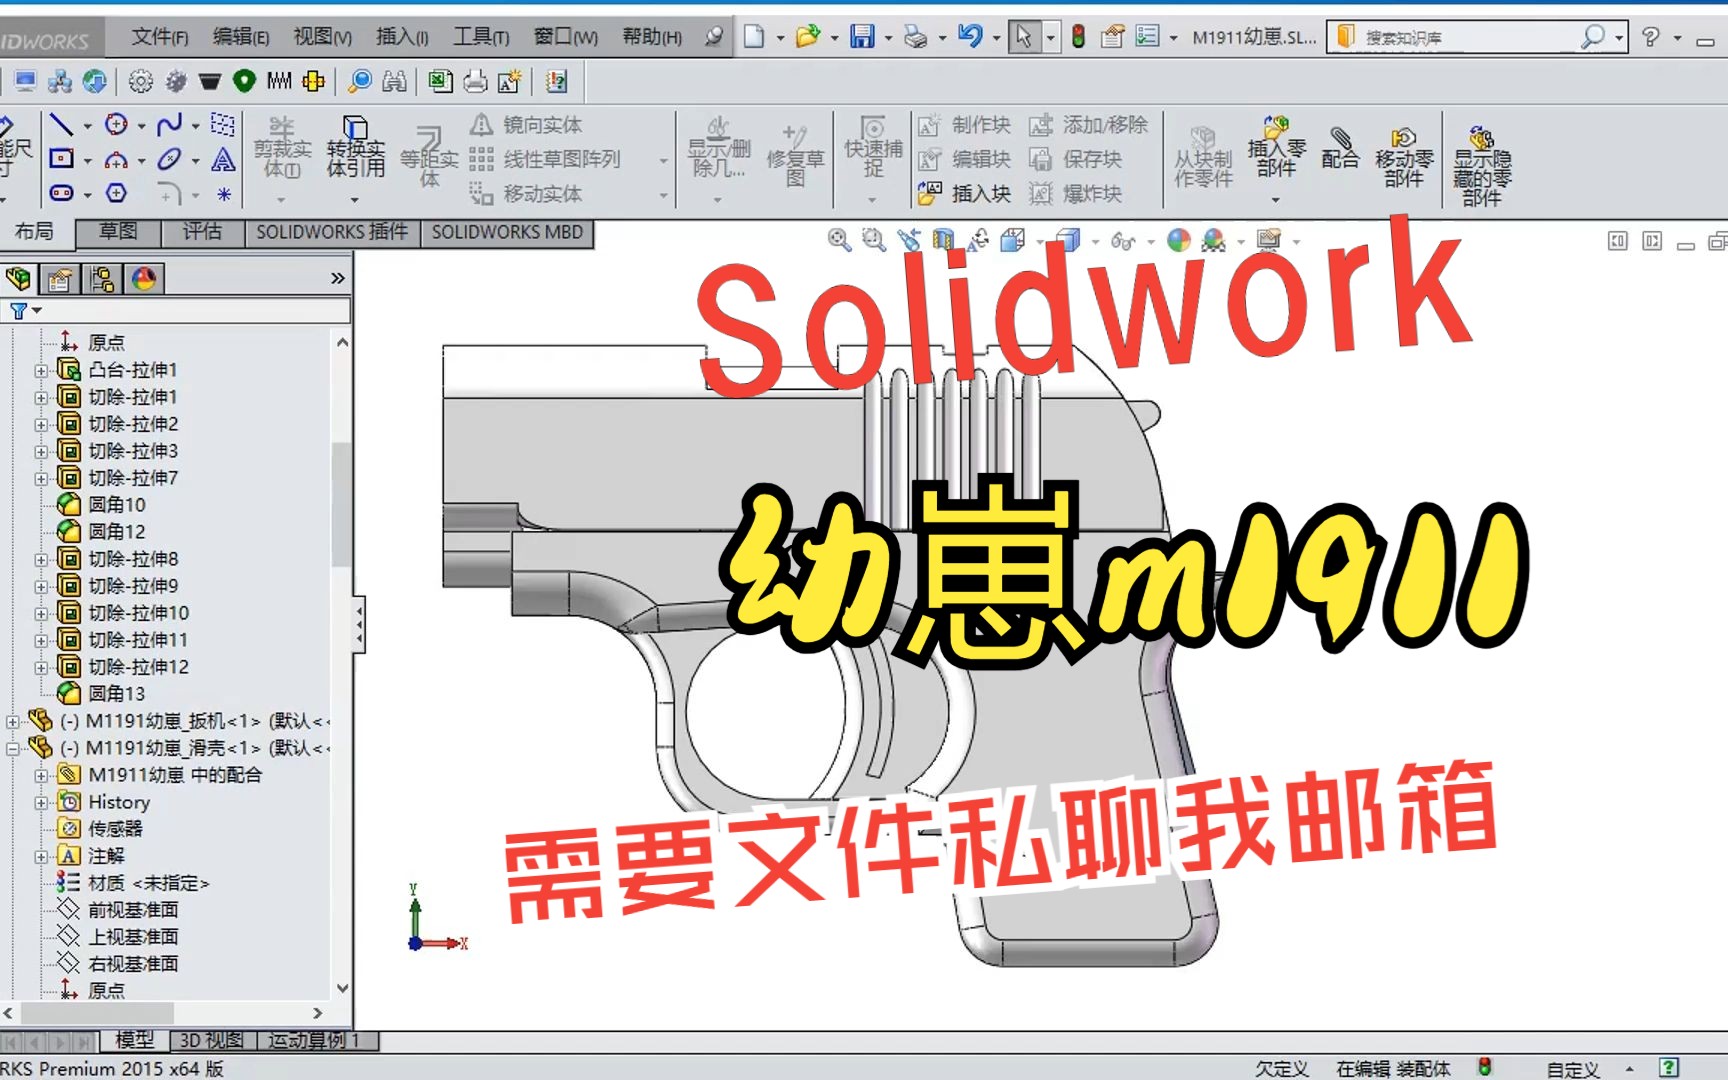Activate the Zoom to Area tool
This screenshot has width=1728, height=1080.
pyautogui.click(x=871, y=240)
